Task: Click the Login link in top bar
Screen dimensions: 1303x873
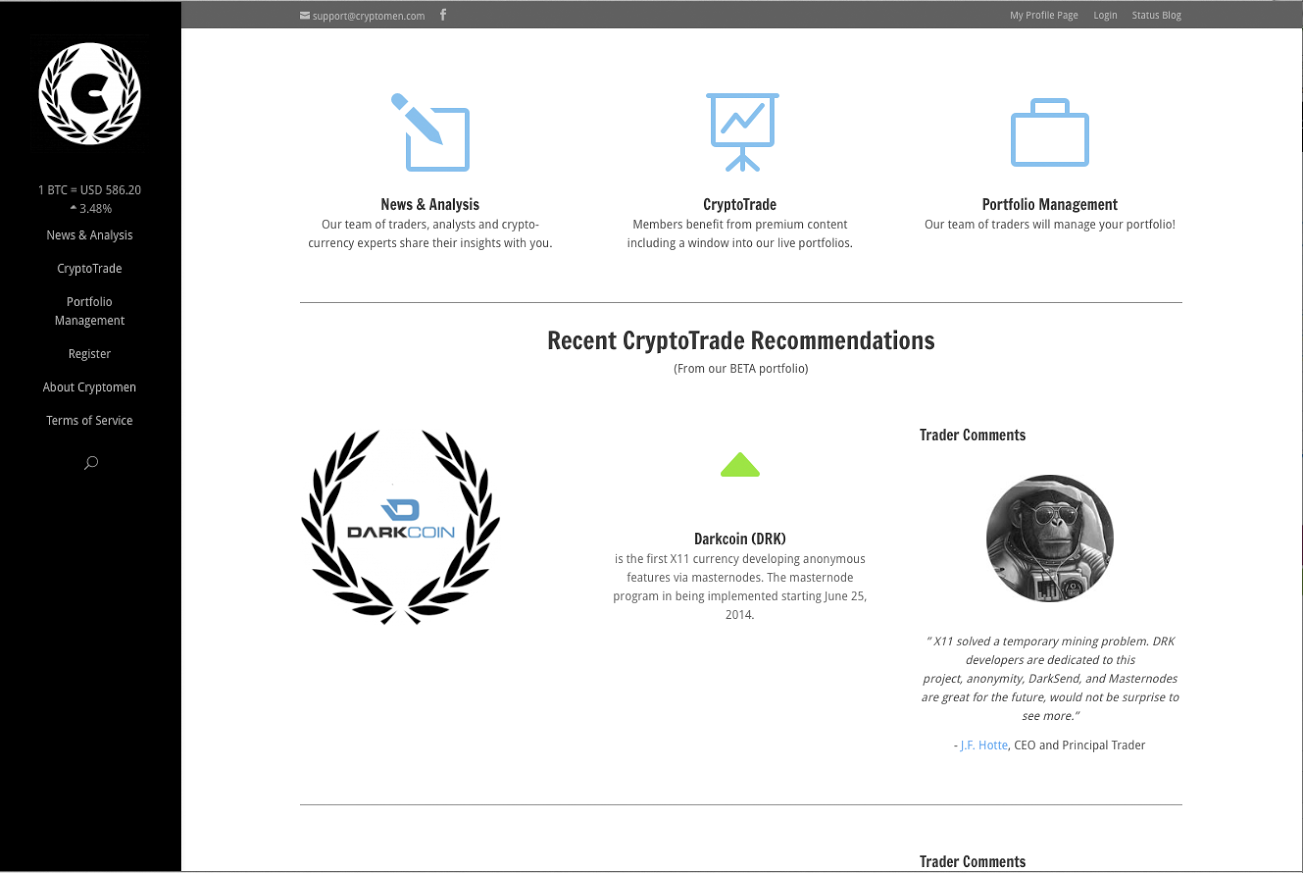Action: coord(1105,15)
